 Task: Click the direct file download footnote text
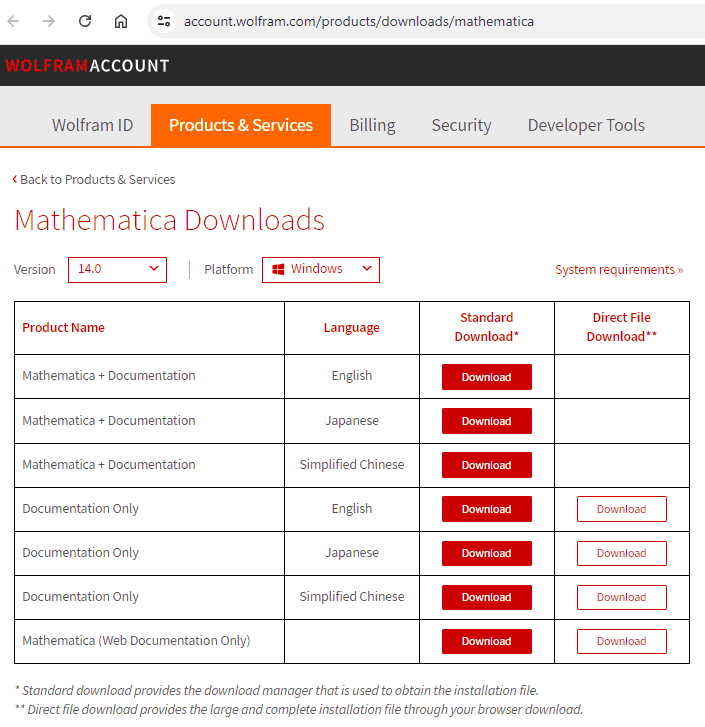(x=299, y=709)
